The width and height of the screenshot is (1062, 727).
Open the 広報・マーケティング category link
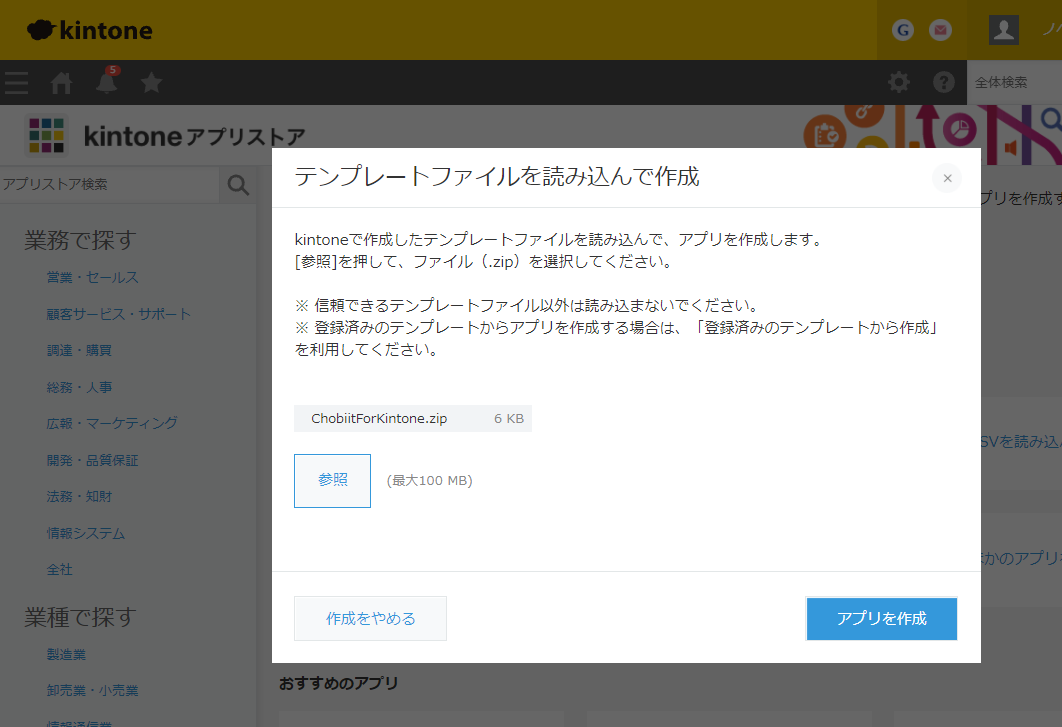(112, 423)
